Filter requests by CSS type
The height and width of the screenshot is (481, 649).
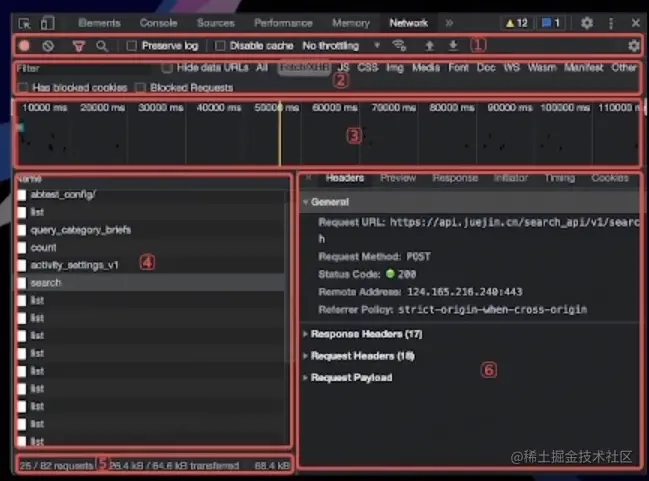pyautogui.click(x=368, y=67)
